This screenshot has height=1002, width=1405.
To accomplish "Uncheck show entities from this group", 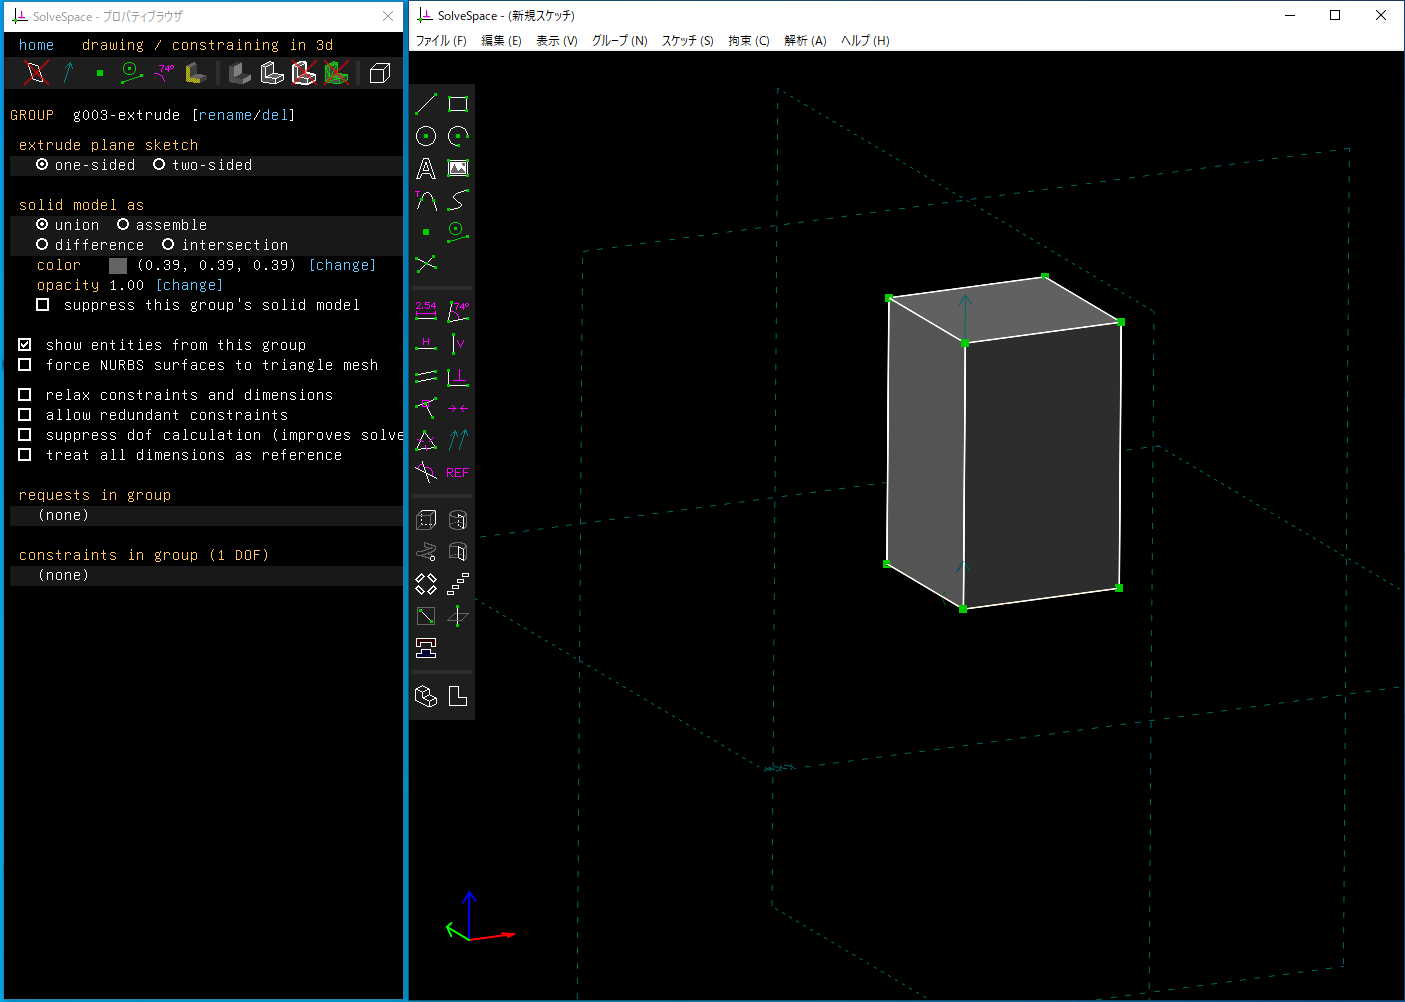I will [x=25, y=345].
